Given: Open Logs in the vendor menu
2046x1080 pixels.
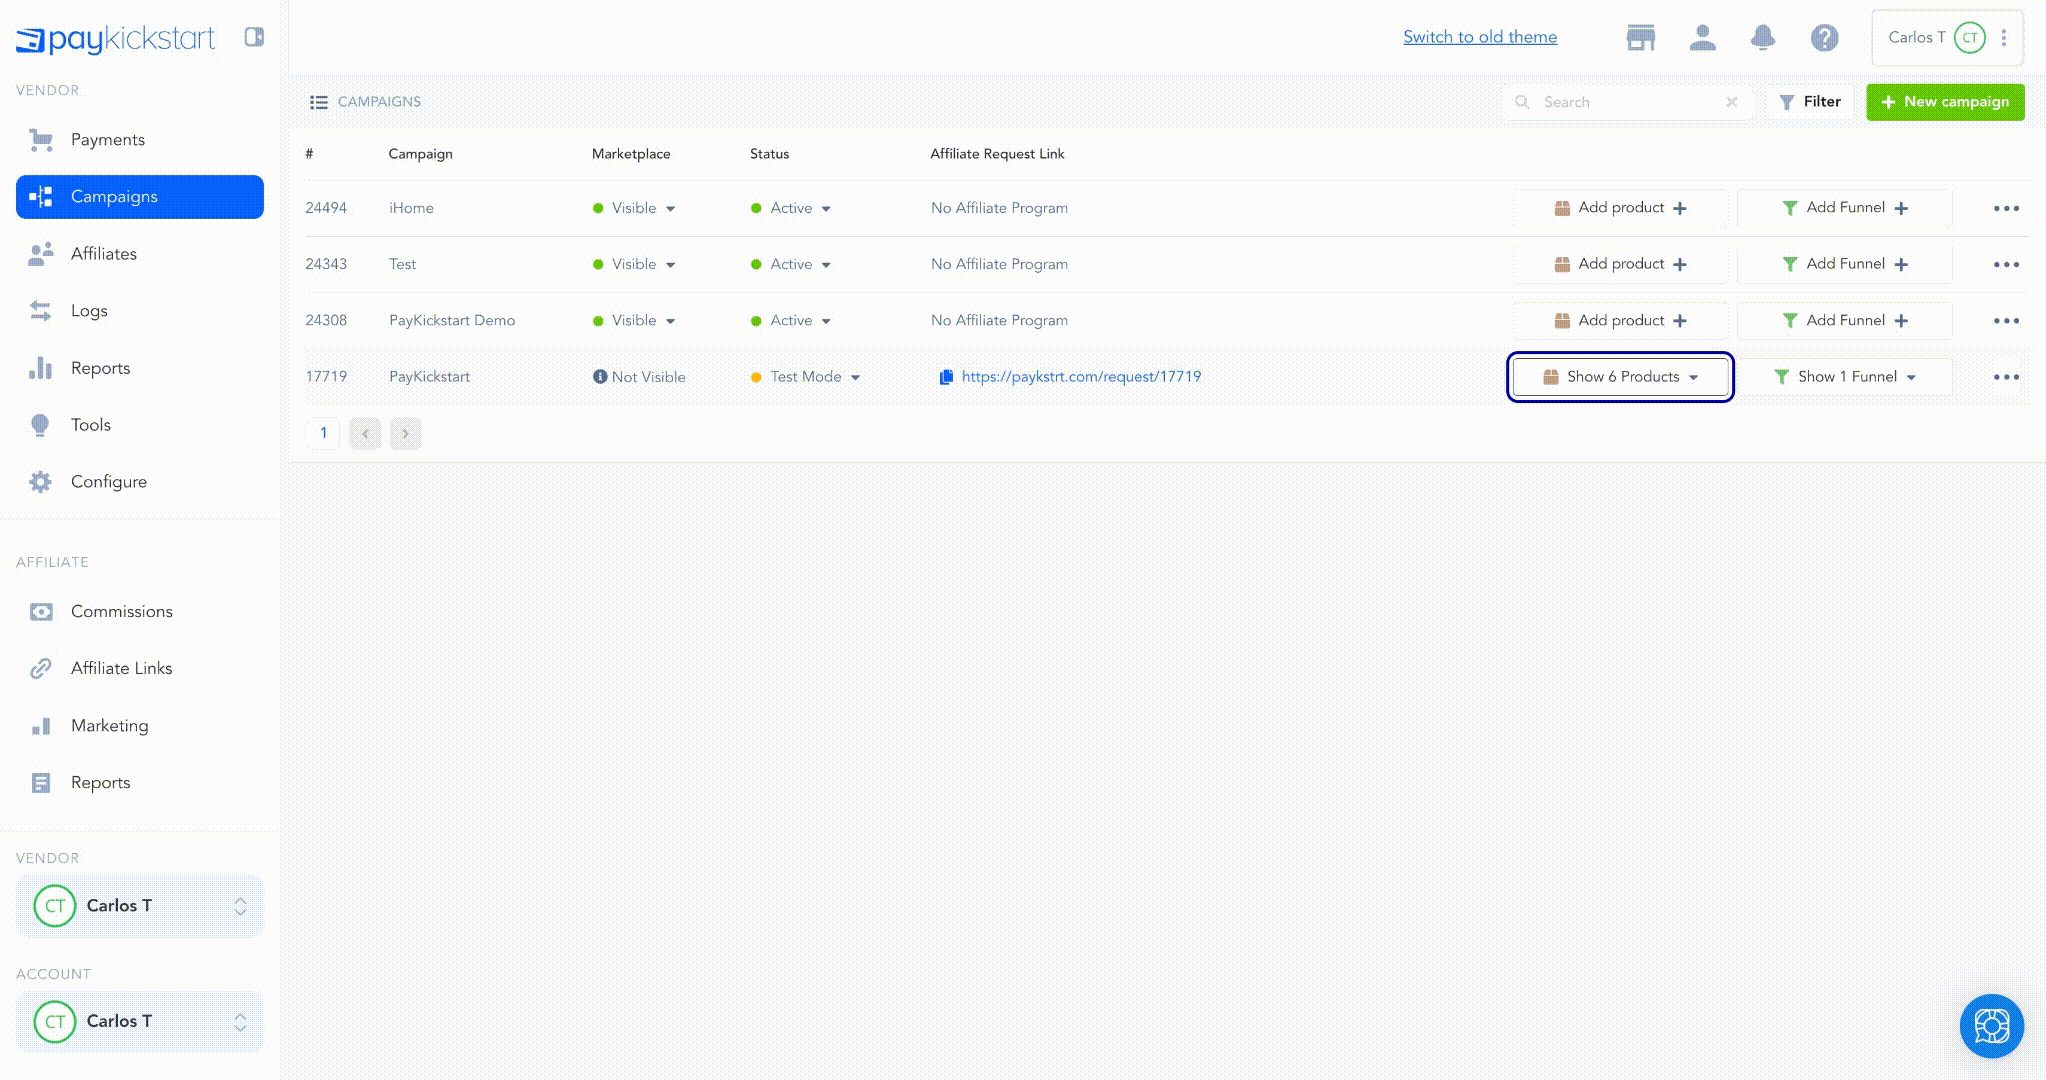Looking at the screenshot, I should [x=140, y=311].
